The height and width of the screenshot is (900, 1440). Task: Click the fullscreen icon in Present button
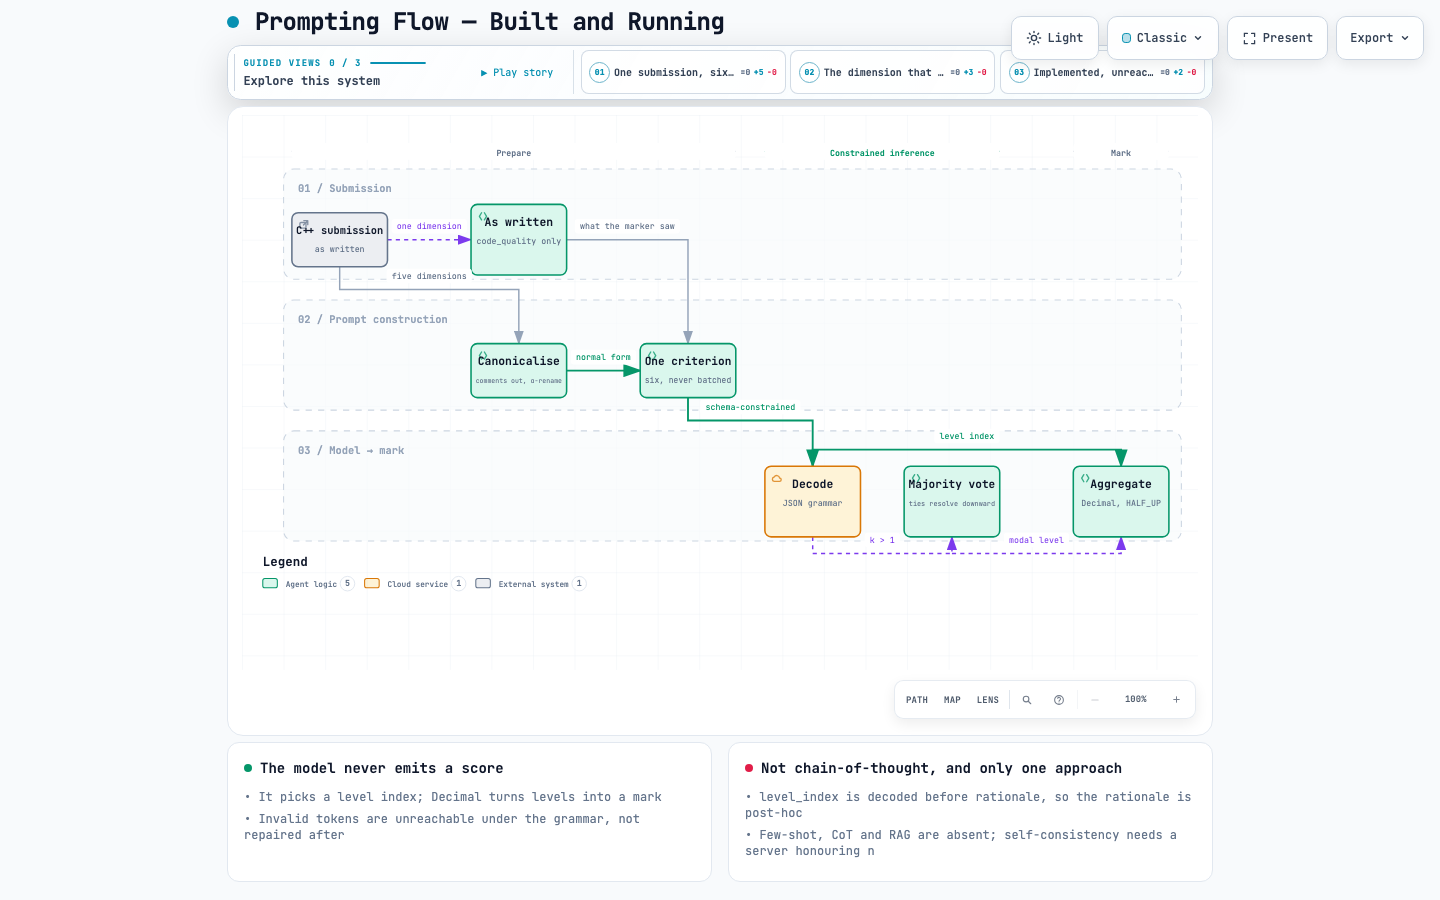(x=1249, y=38)
